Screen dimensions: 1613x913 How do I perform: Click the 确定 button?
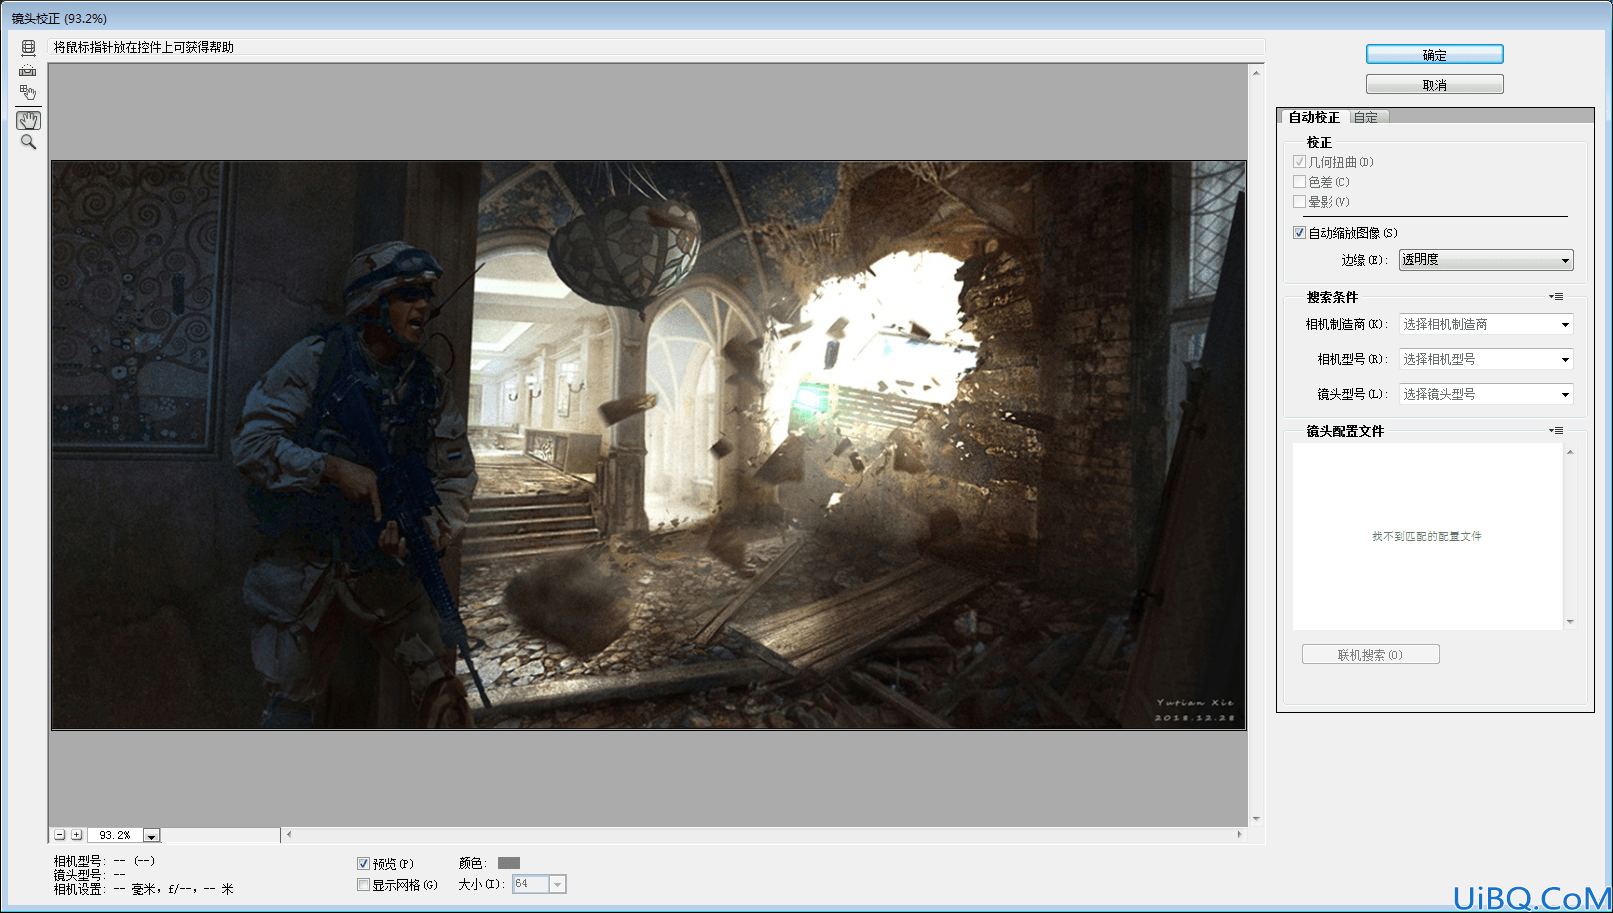pos(1435,55)
